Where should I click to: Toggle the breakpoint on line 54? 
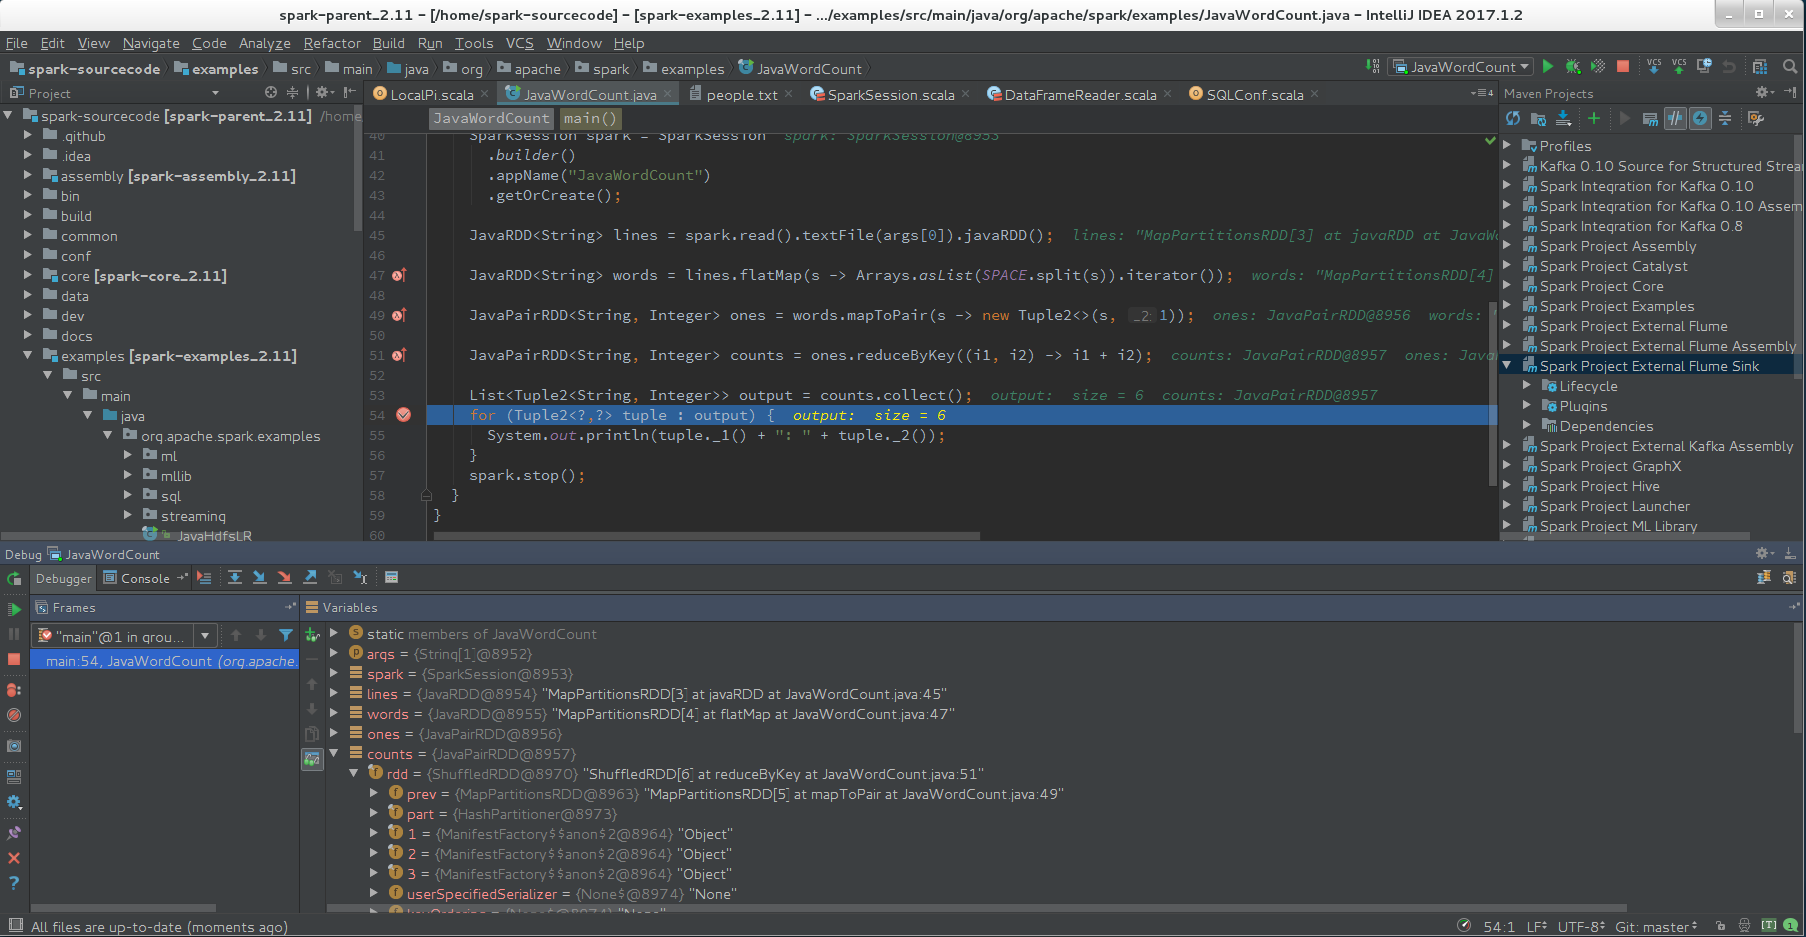click(x=404, y=415)
